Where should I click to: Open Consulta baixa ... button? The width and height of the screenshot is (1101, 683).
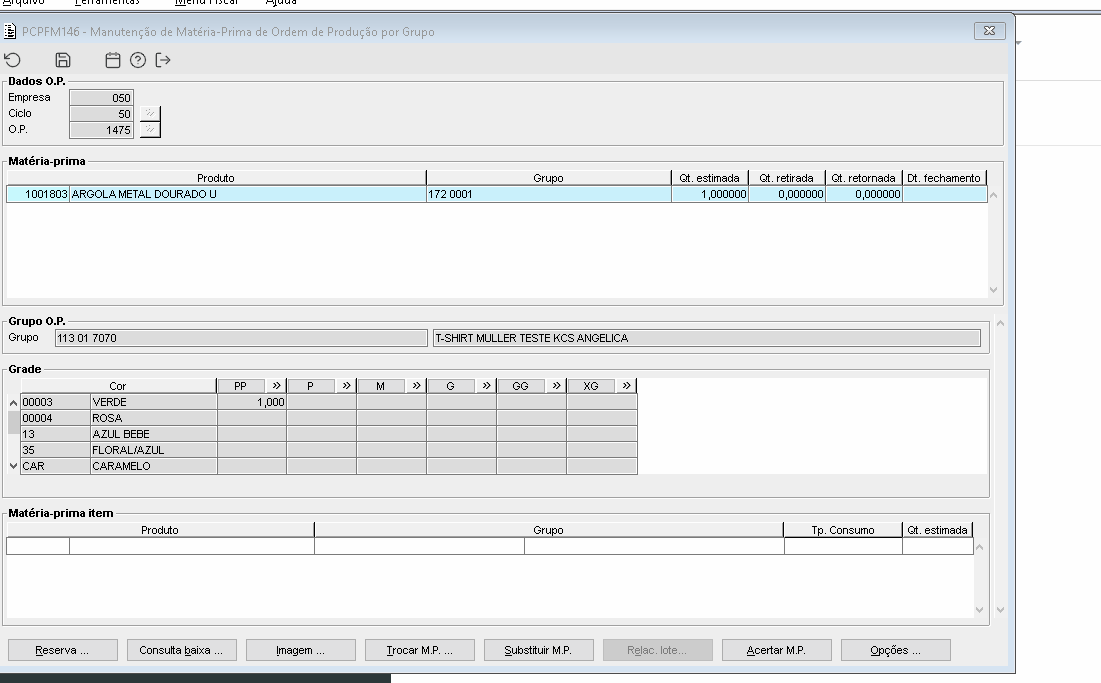181,650
